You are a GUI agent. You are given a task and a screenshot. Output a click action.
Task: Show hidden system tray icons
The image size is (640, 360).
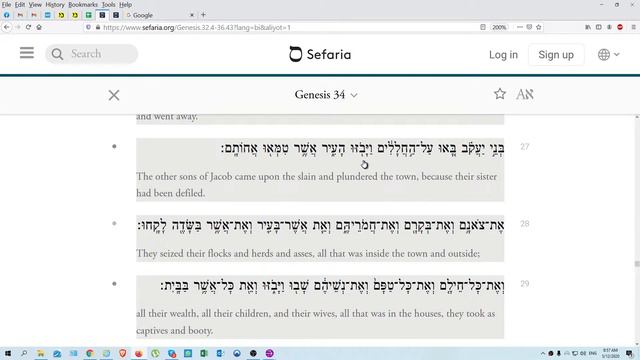point(543,353)
